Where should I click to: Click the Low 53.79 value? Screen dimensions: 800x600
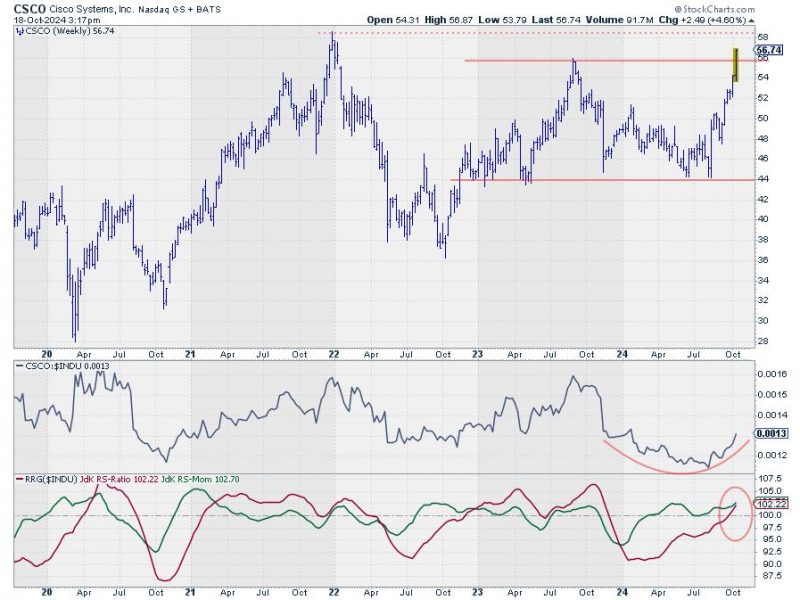(x=503, y=20)
